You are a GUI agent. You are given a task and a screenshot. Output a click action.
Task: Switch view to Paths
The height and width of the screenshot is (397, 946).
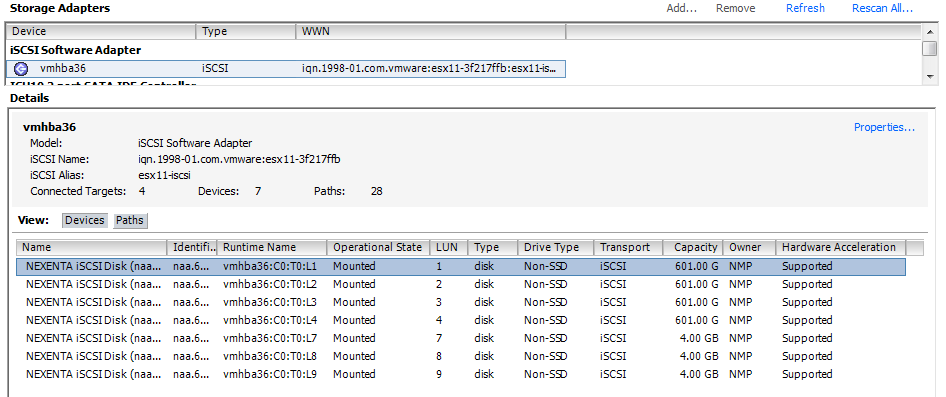coord(130,220)
